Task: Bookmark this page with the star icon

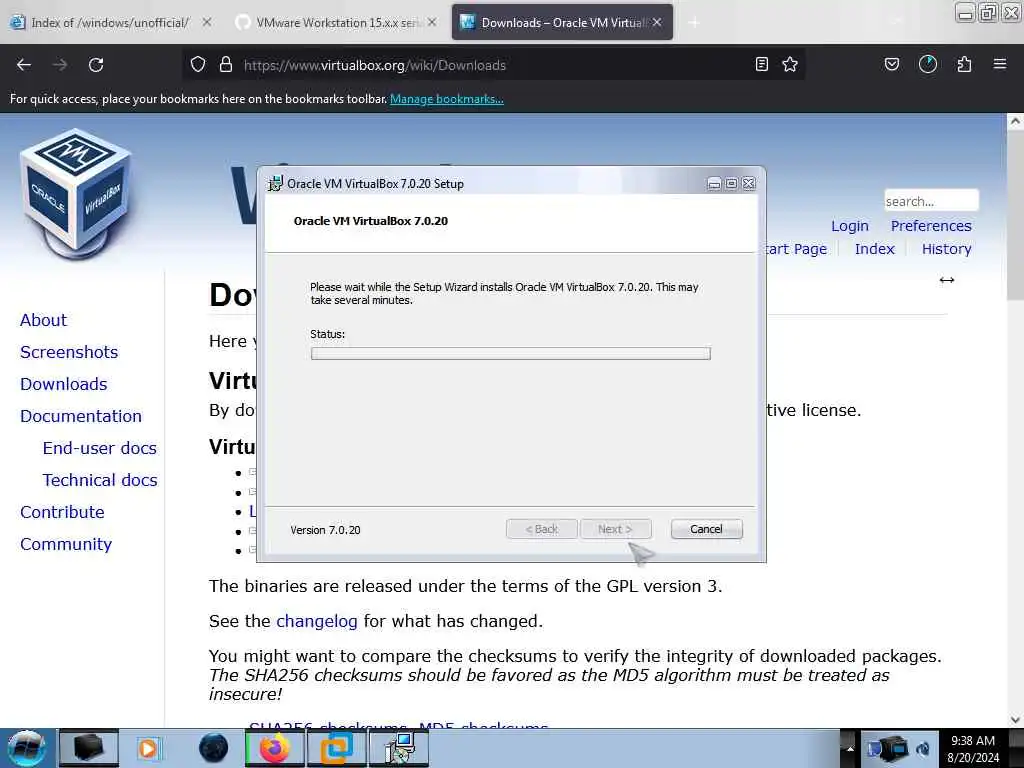Action: (790, 65)
